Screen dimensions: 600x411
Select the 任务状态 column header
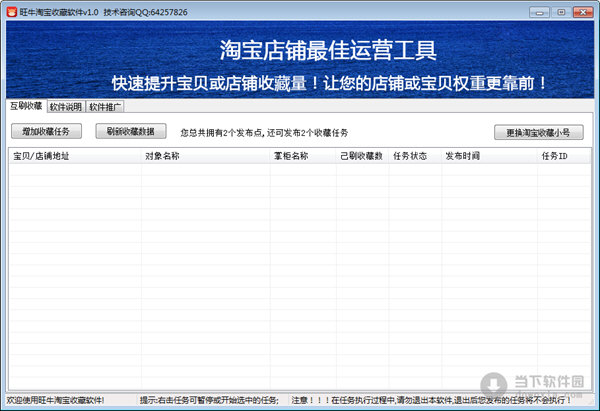(x=415, y=156)
